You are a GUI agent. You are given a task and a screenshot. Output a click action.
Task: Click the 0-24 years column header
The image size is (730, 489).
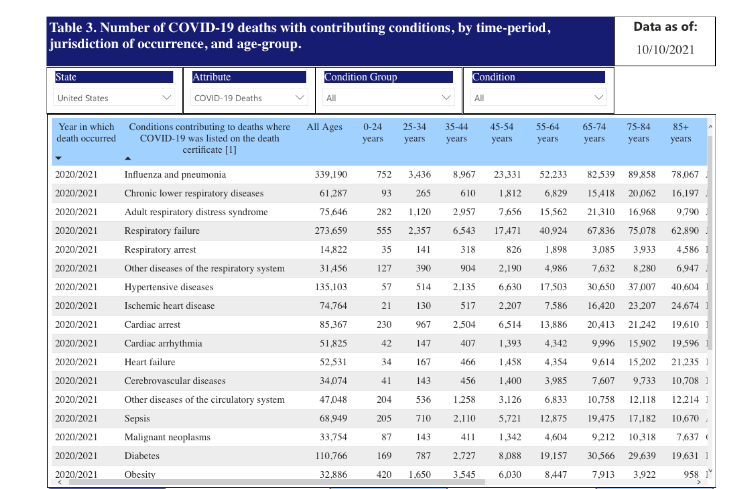tap(373, 133)
